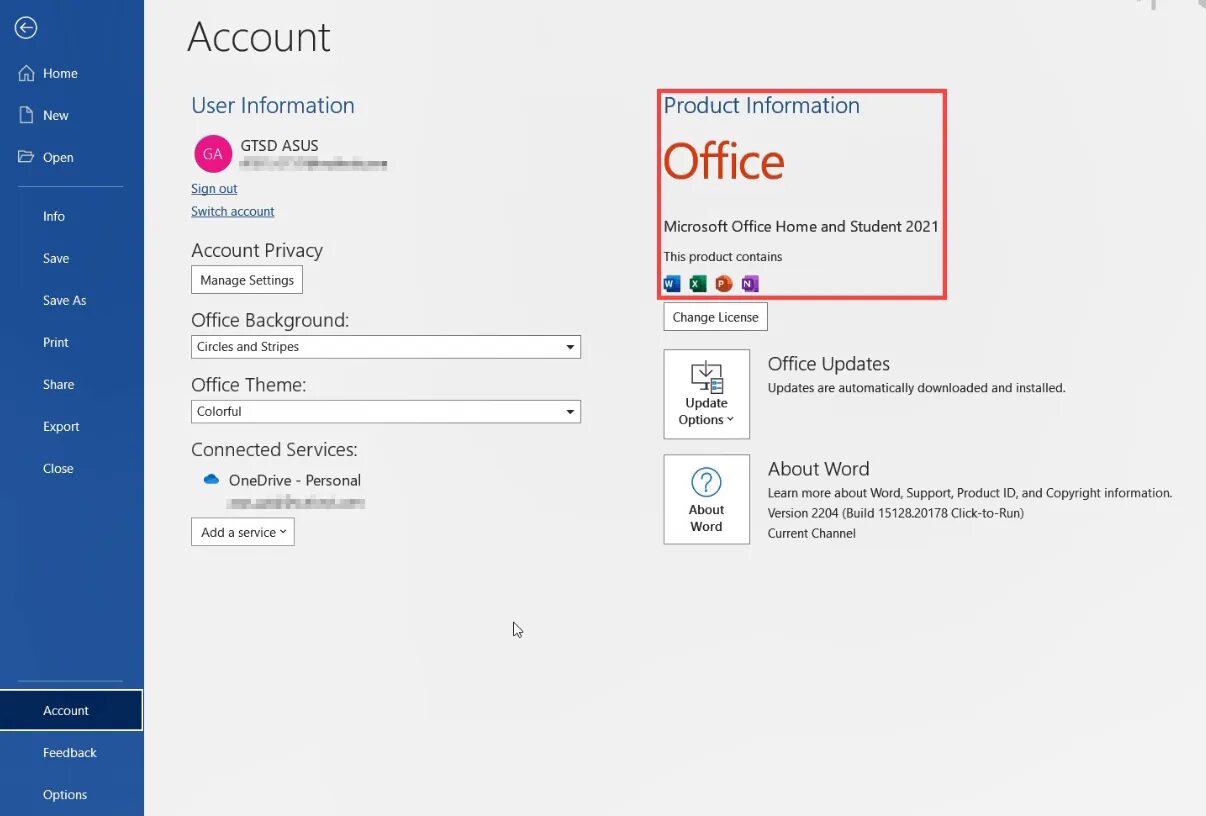1206x816 pixels.
Task: Click the 'This product contains' label
Action: pos(723,257)
